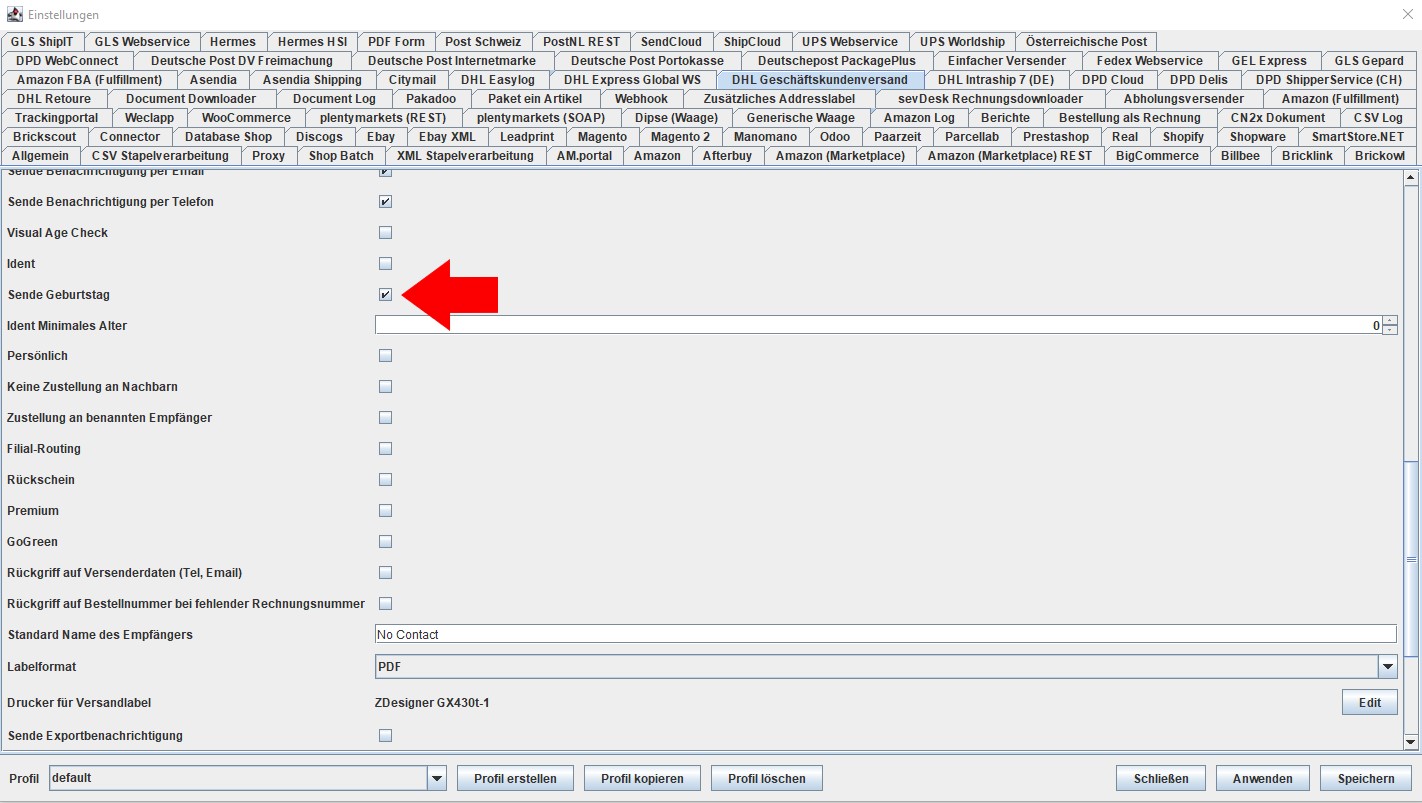The width and height of the screenshot is (1422, 803).
Task: Switch to the Shopify tab
Action: (x=1183, y=137)
